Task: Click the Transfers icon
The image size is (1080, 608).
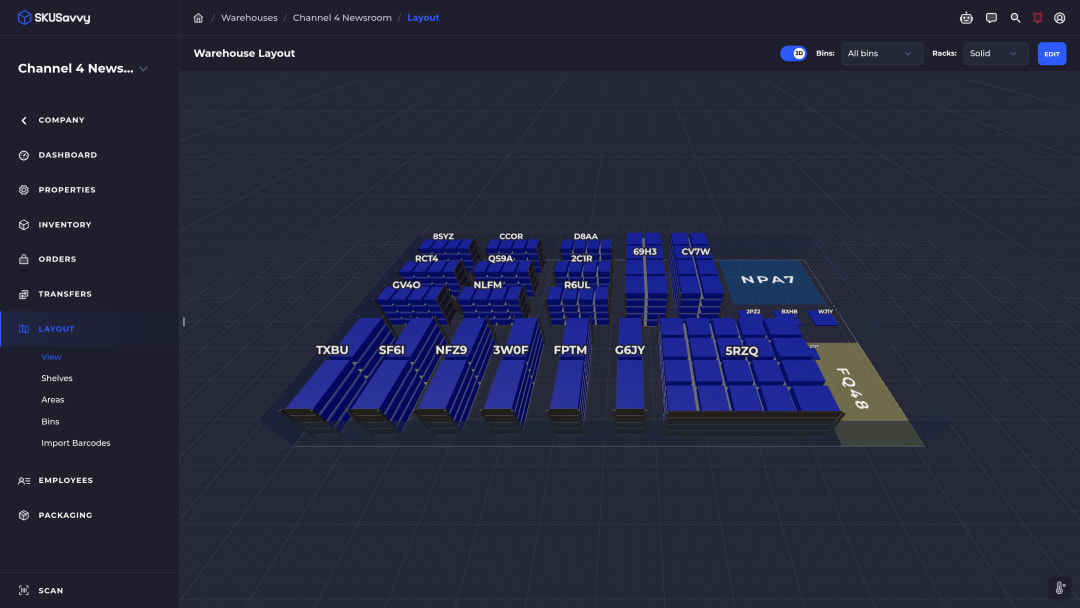Action: (24, 294)
